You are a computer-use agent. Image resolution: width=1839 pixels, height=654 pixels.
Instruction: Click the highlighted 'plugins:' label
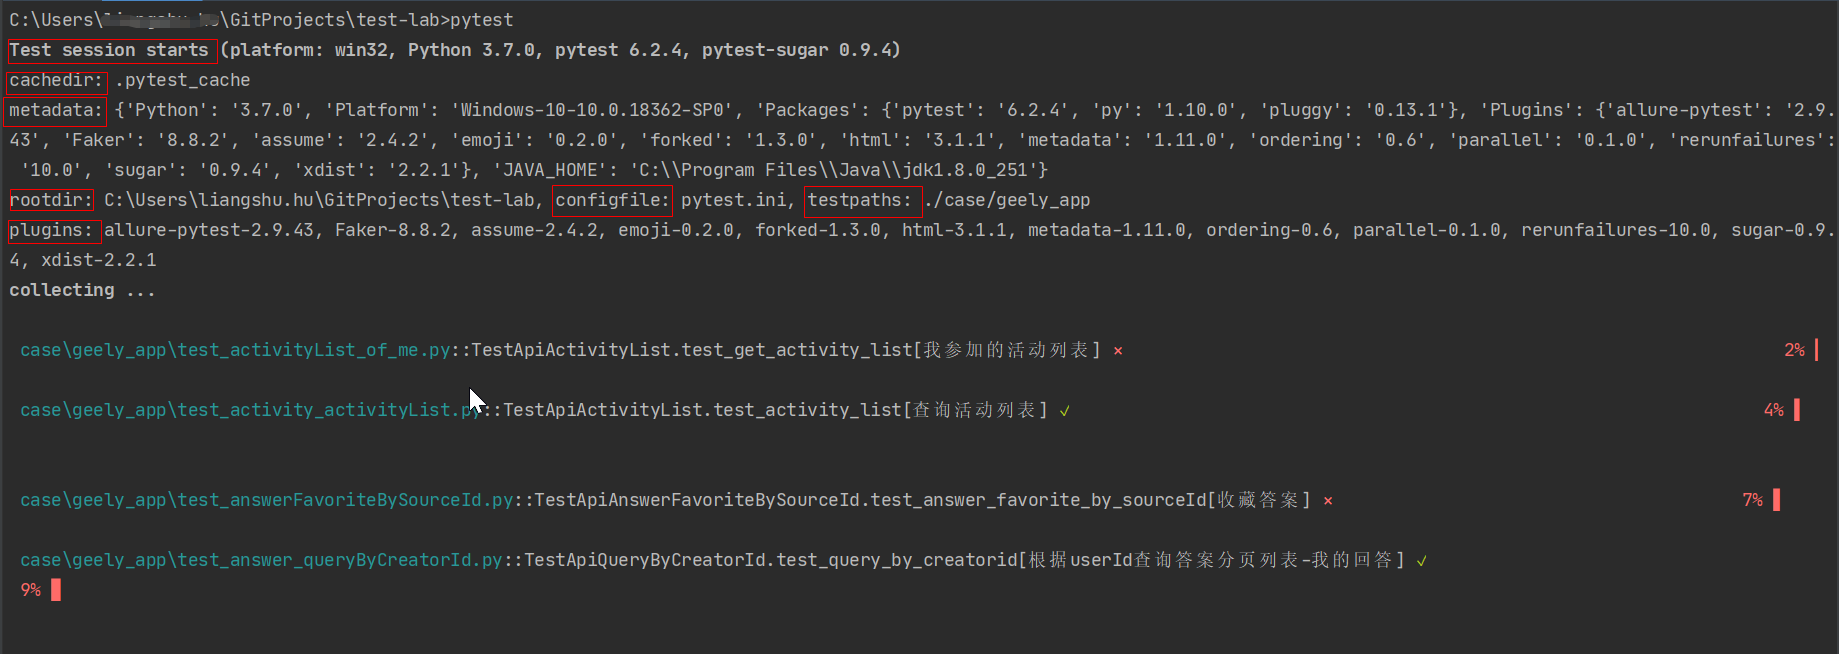click(51, 230)
